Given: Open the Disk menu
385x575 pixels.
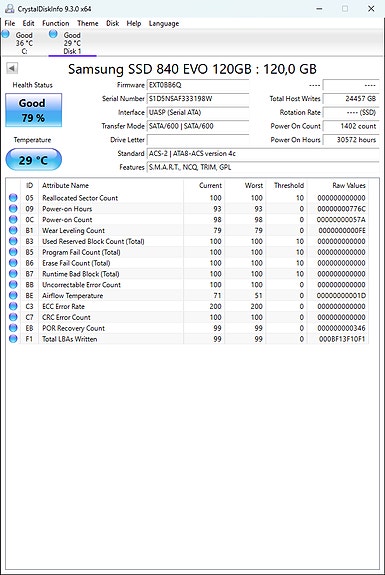Looking at the screenshot, I should [x=113, y=23].
